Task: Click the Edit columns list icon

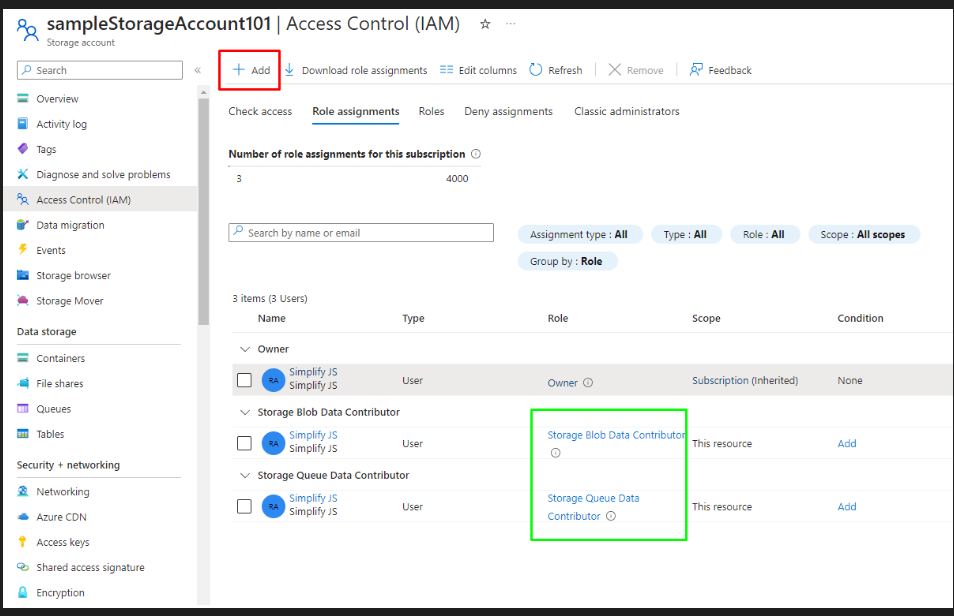Action: pyautogui.click(x=446, y=69)
